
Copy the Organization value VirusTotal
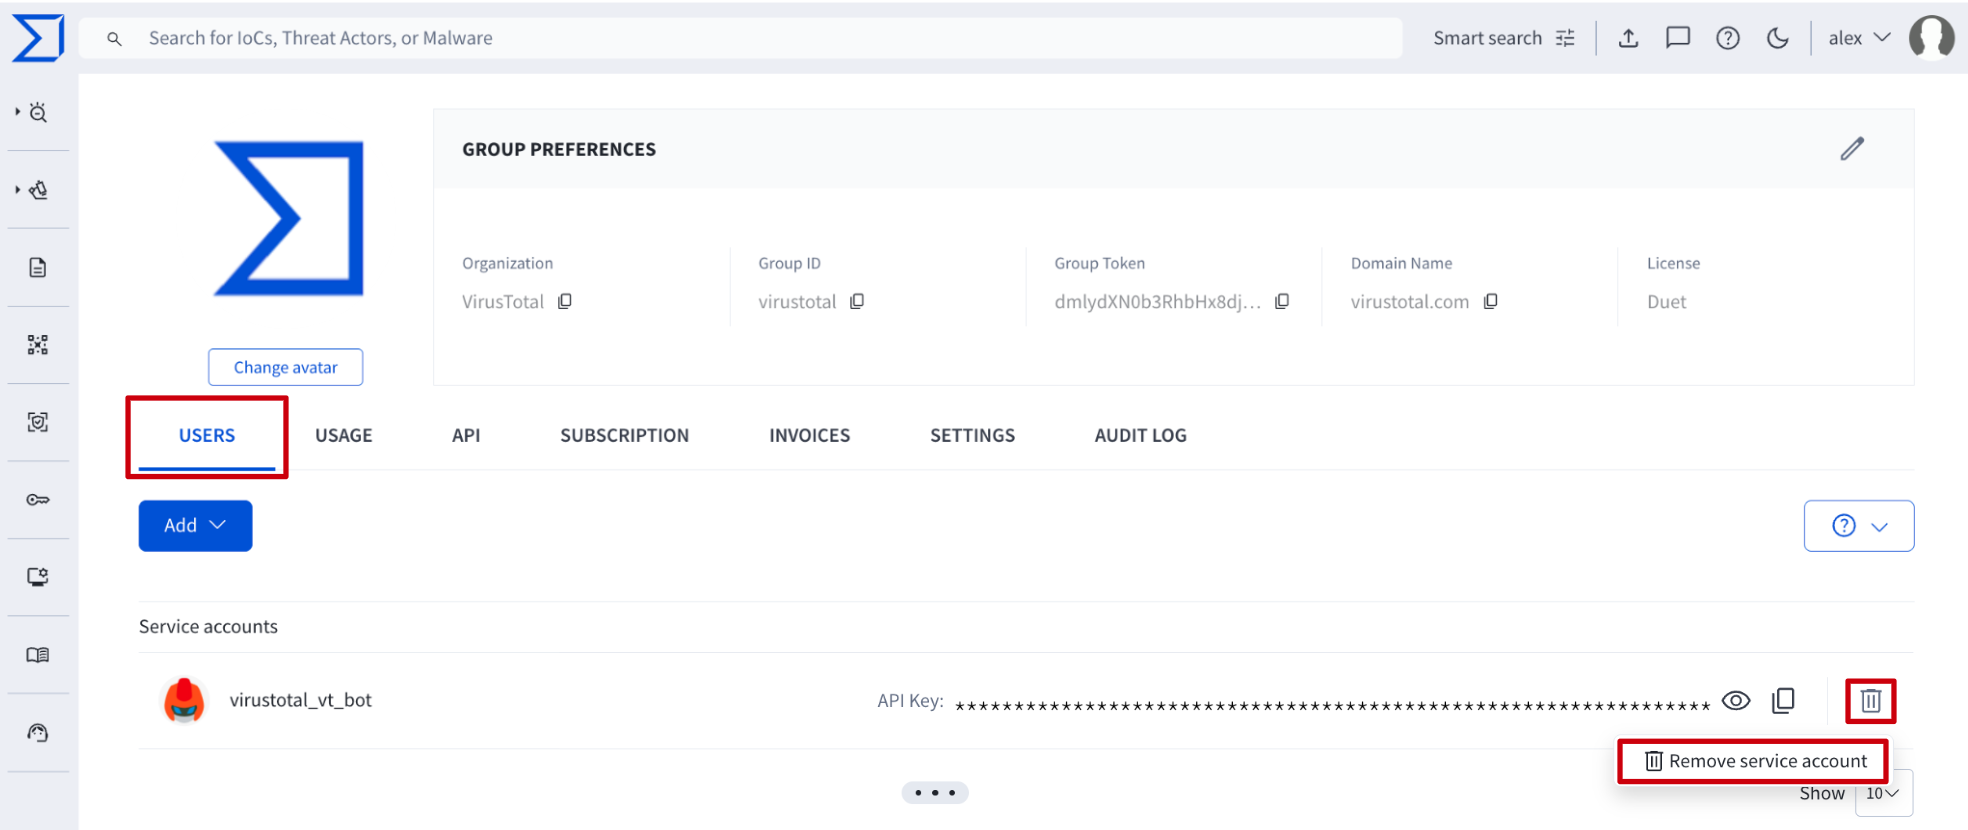tap(565, 301)
